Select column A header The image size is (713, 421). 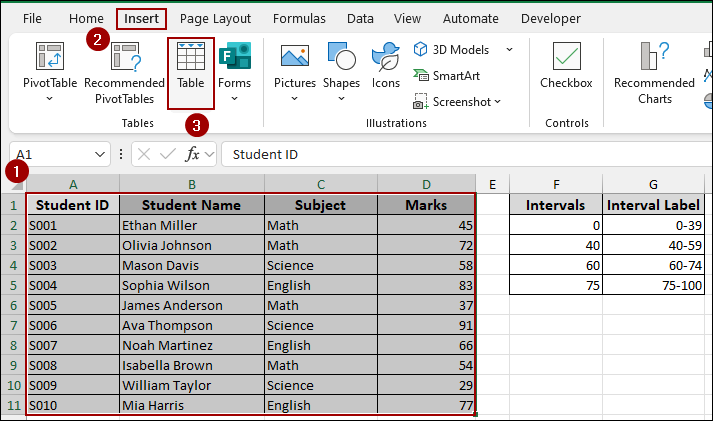tap(73, 185)
